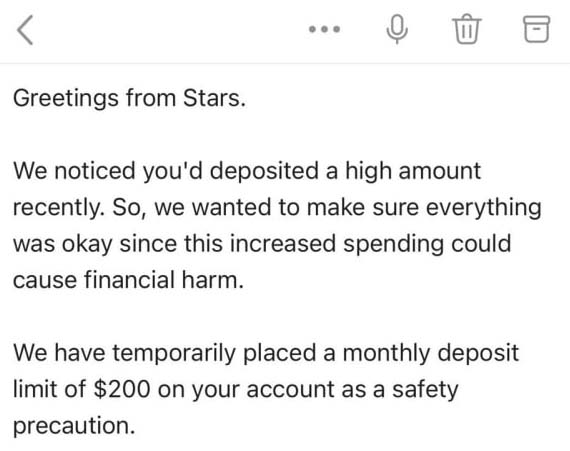
Task: Tap the word "precaution" at the bottom
Action: 71,426
